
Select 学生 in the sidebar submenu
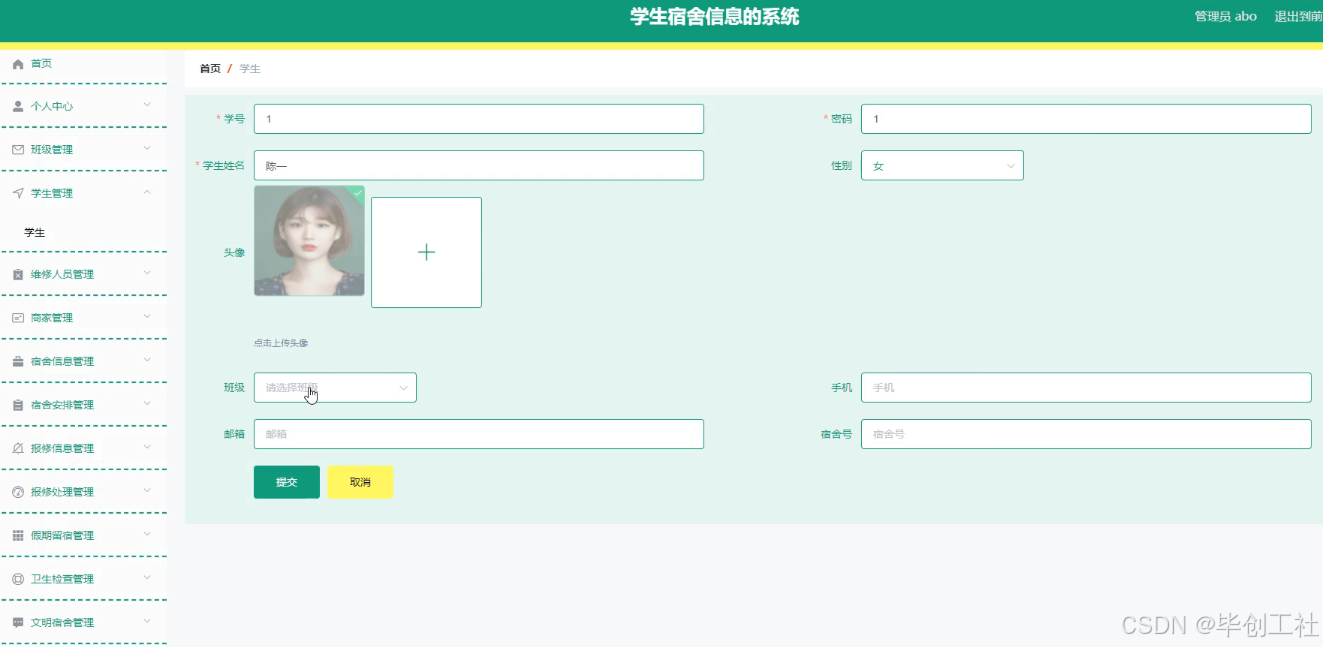[x=35, y=232]
